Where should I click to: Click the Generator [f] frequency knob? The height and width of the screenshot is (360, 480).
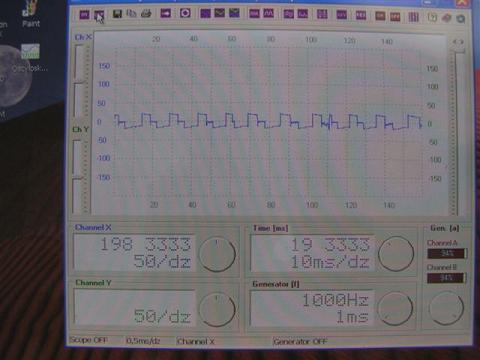pyautogui.click(x=395, y=308)
